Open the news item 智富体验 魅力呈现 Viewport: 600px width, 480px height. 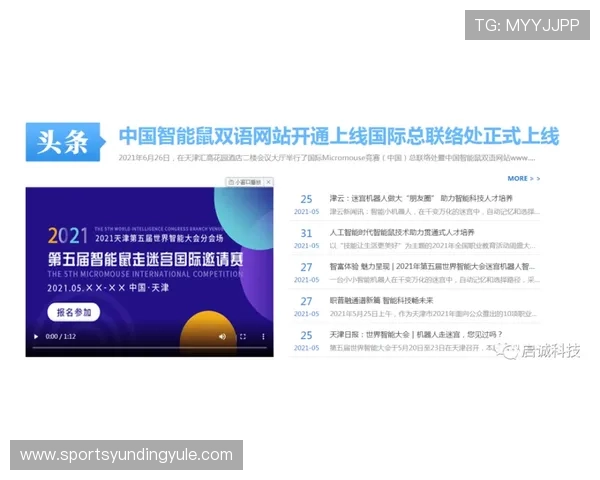(x=432, y=266)
